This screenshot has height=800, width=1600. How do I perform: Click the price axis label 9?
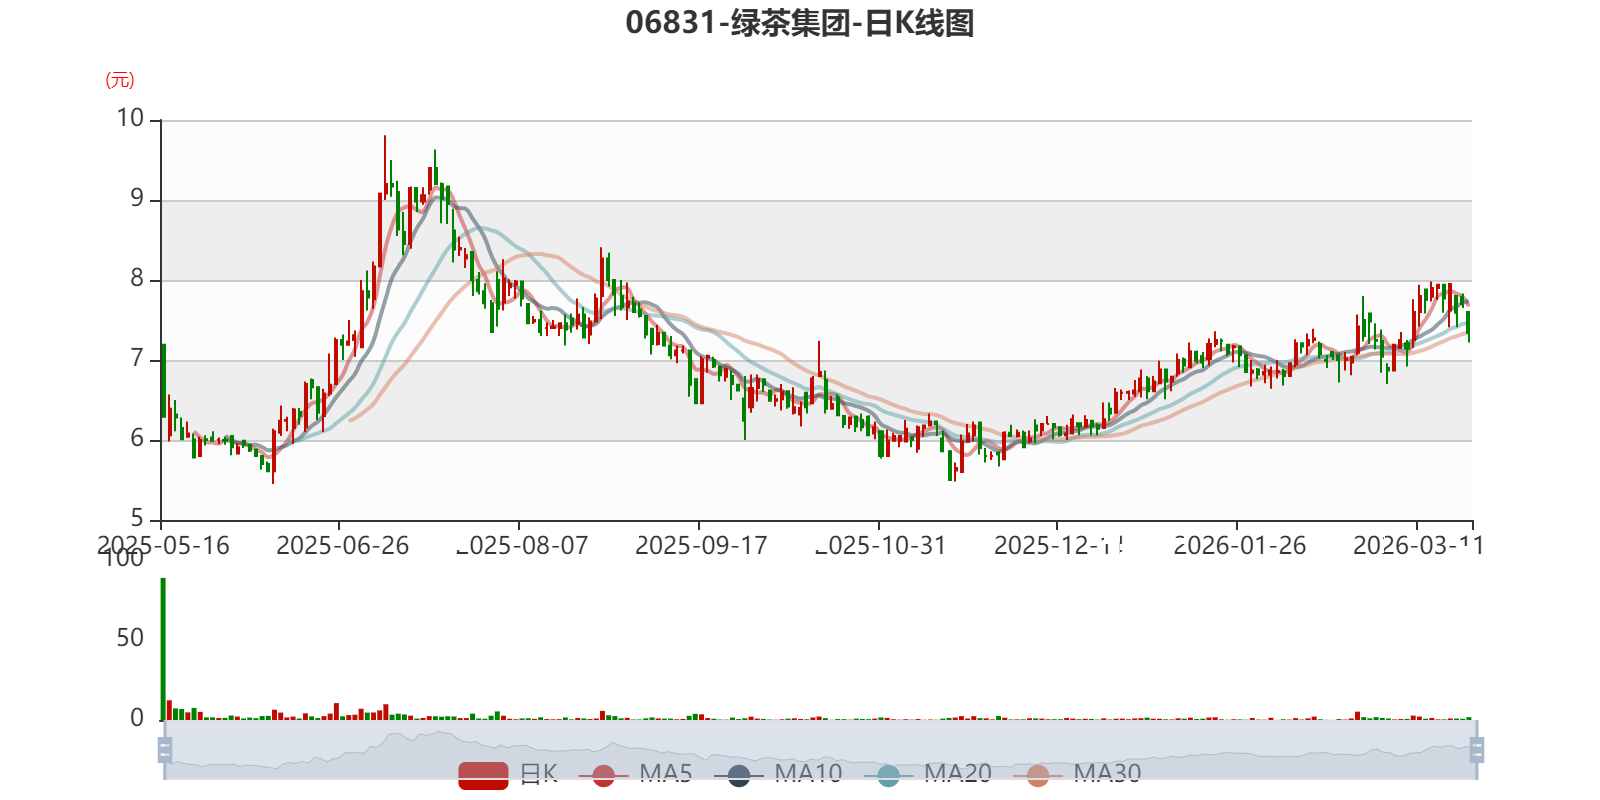(137, 198)
